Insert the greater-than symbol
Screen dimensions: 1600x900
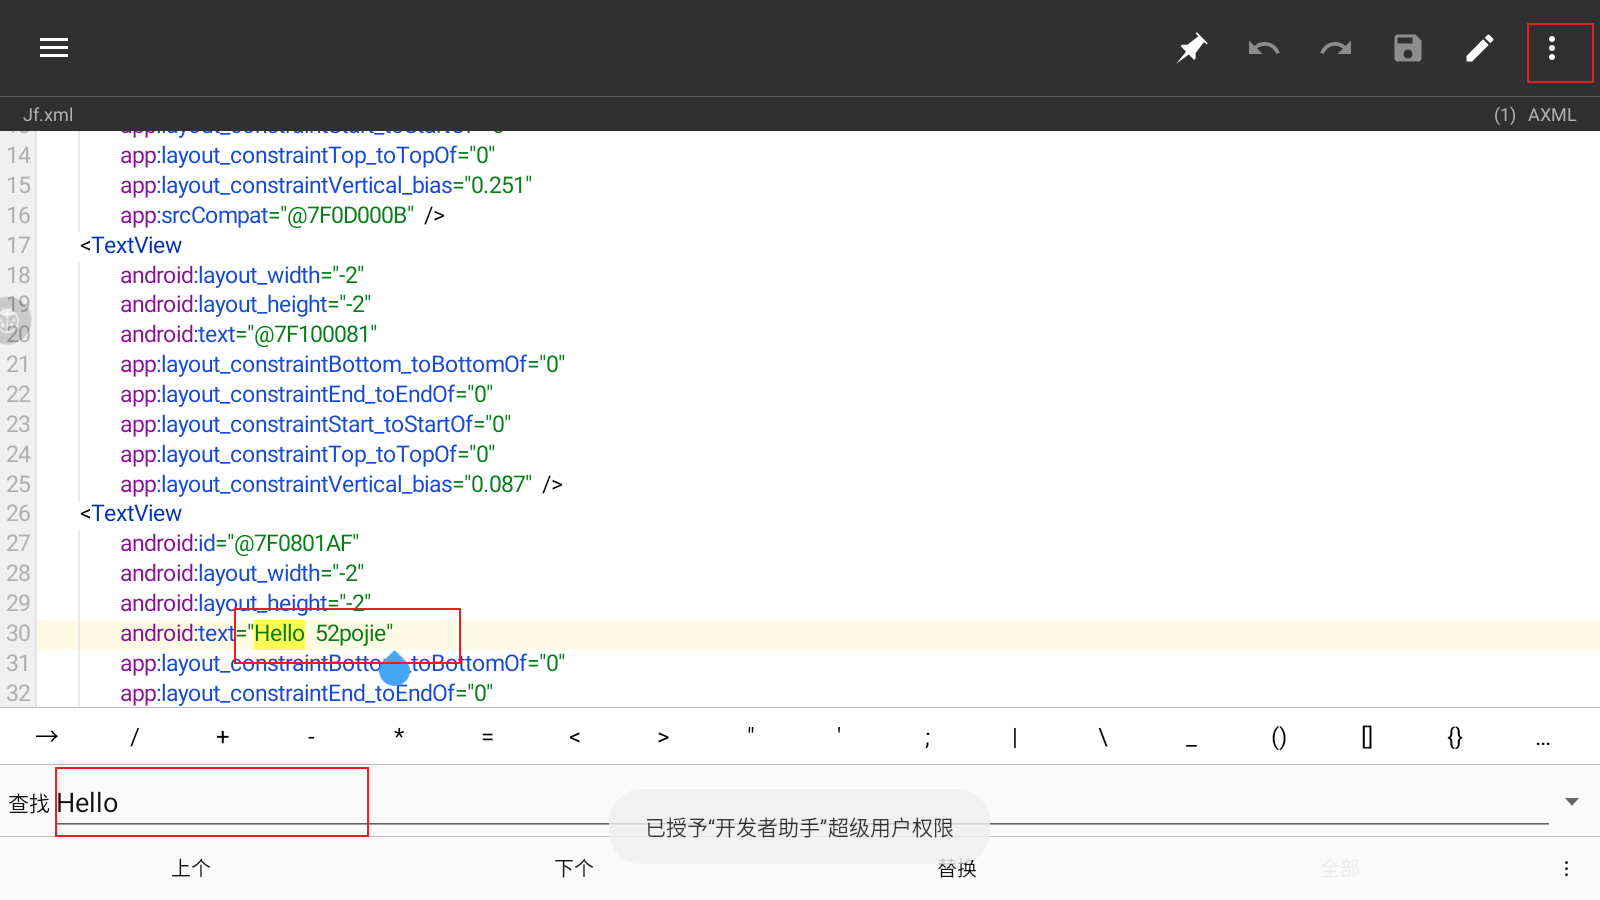pyautogui.click(x=663, y=737)
